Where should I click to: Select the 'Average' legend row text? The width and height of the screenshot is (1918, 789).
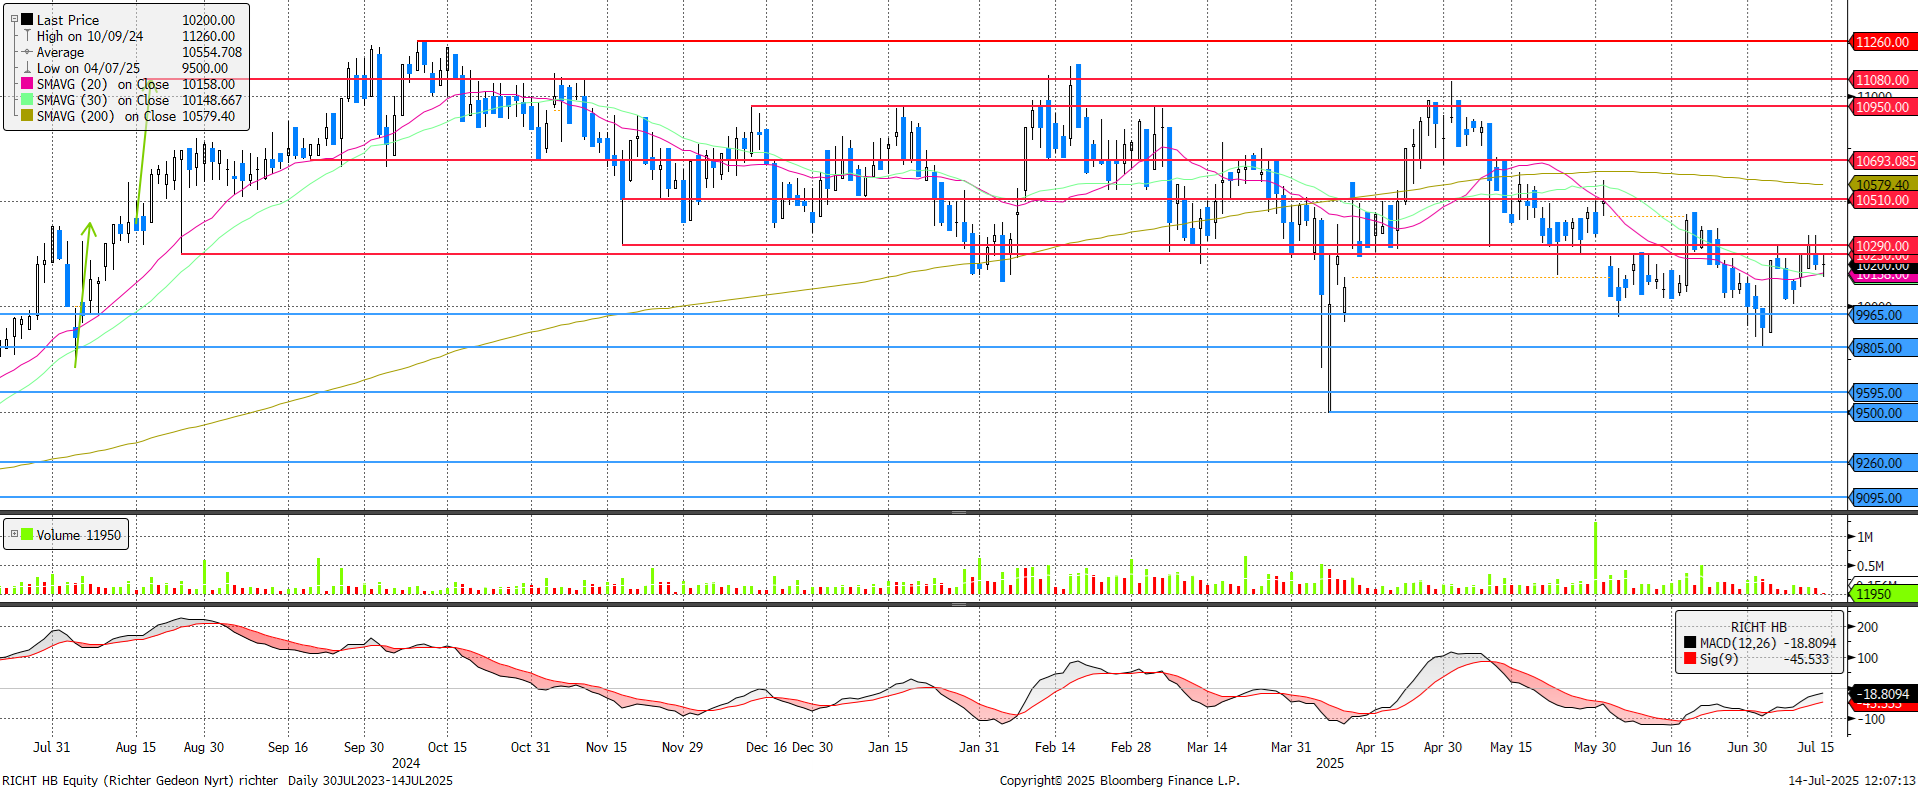tap(60, 52)
